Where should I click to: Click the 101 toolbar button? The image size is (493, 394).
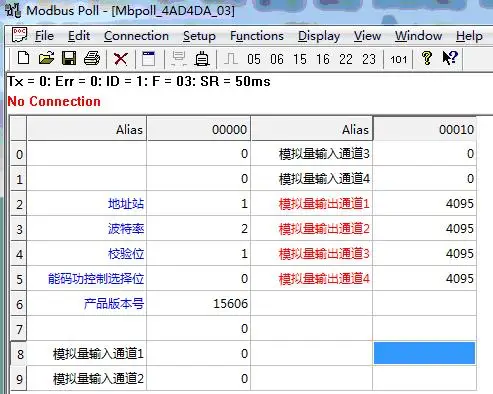point(398,60)
